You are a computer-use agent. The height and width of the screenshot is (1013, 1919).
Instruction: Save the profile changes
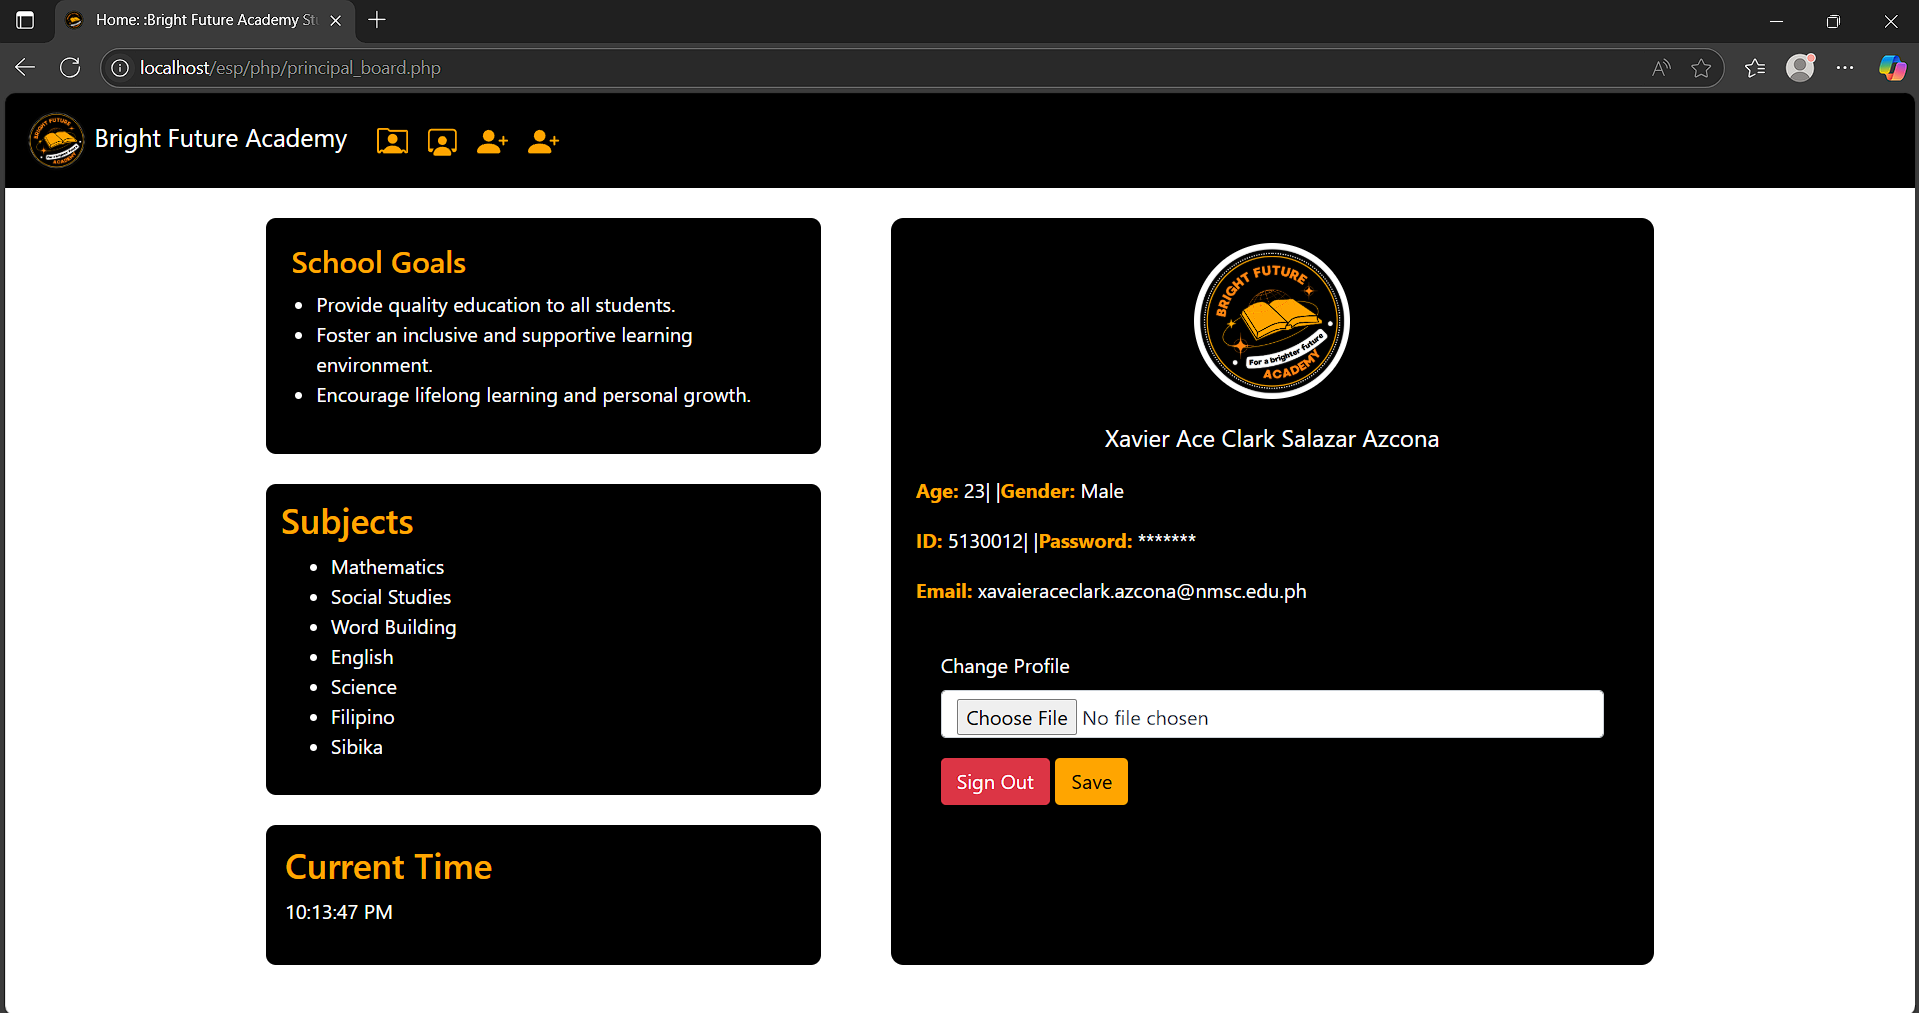click(1090, 781)
